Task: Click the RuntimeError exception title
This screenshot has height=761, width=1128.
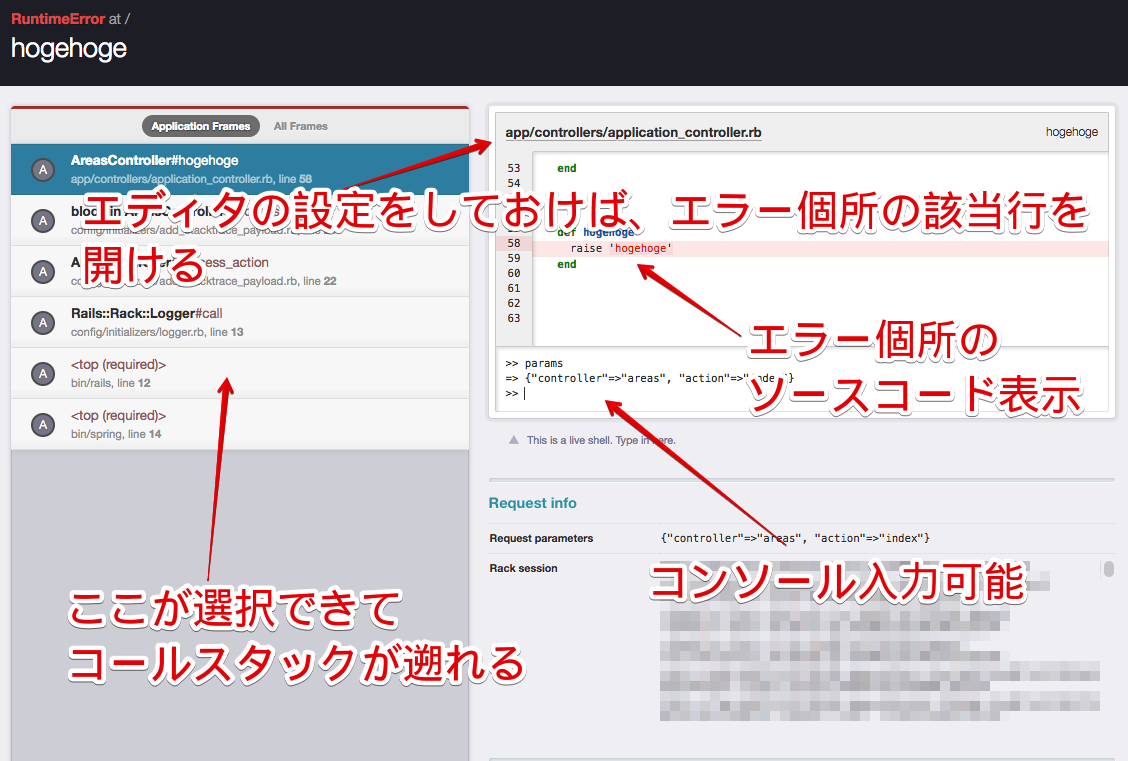Action: tap(58, 19)
